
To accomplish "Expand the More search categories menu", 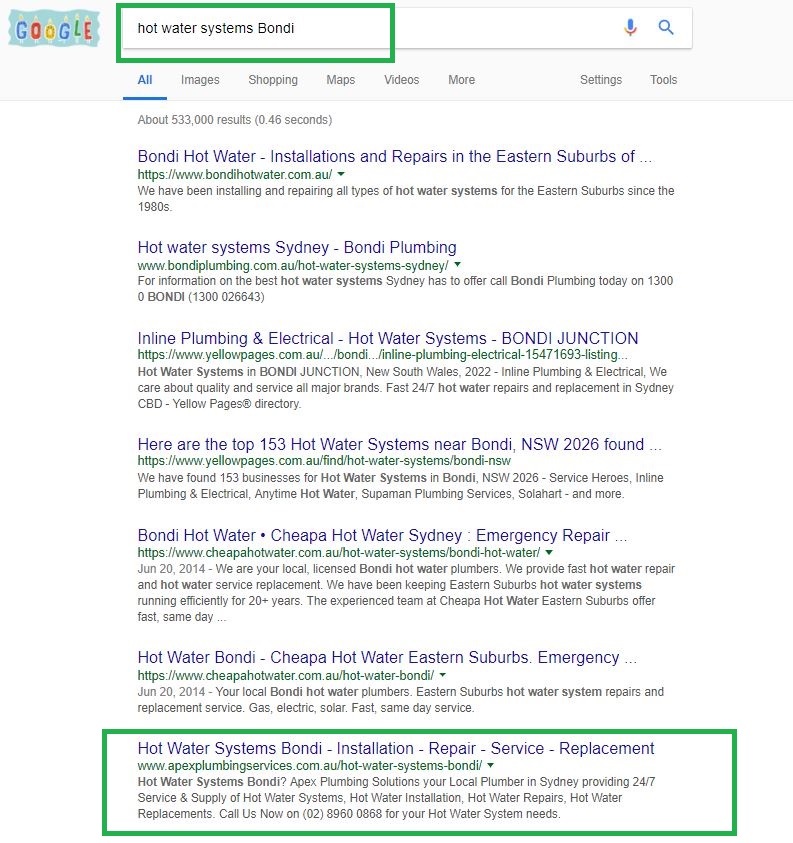I will (461, 80).
